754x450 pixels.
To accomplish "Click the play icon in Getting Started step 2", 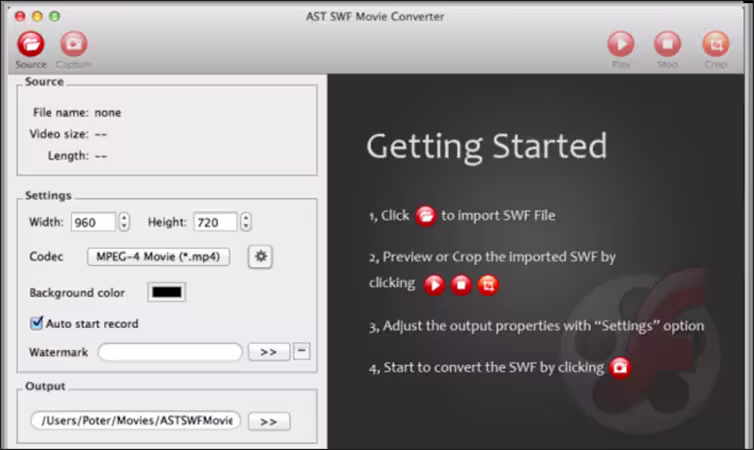I will (x=434, y=285).
